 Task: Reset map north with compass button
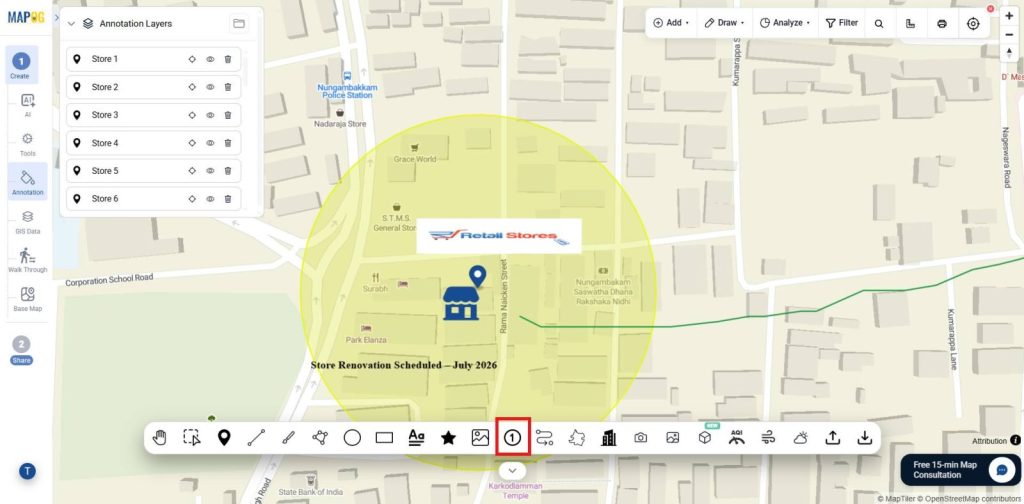click(1009, 54)
